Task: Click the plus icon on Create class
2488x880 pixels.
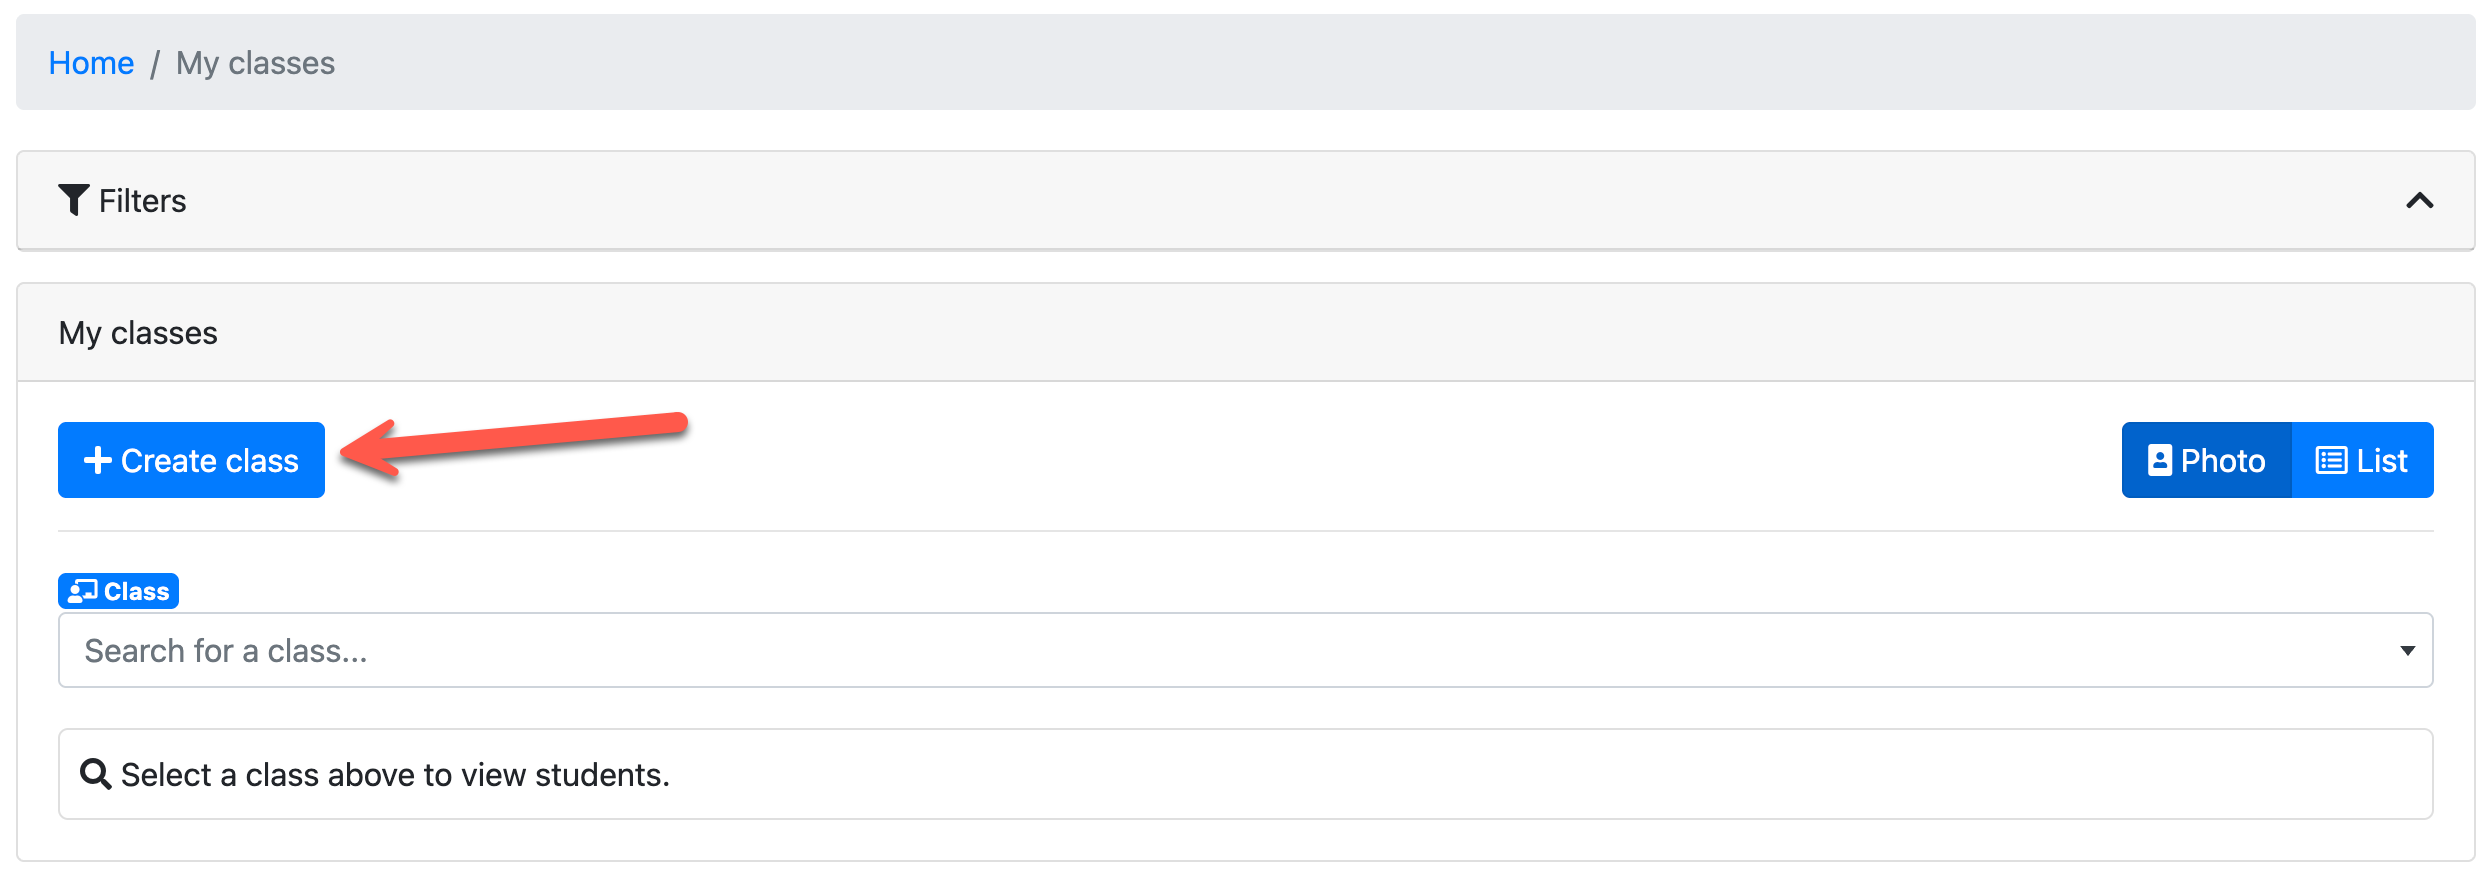Action: point(97,460)
